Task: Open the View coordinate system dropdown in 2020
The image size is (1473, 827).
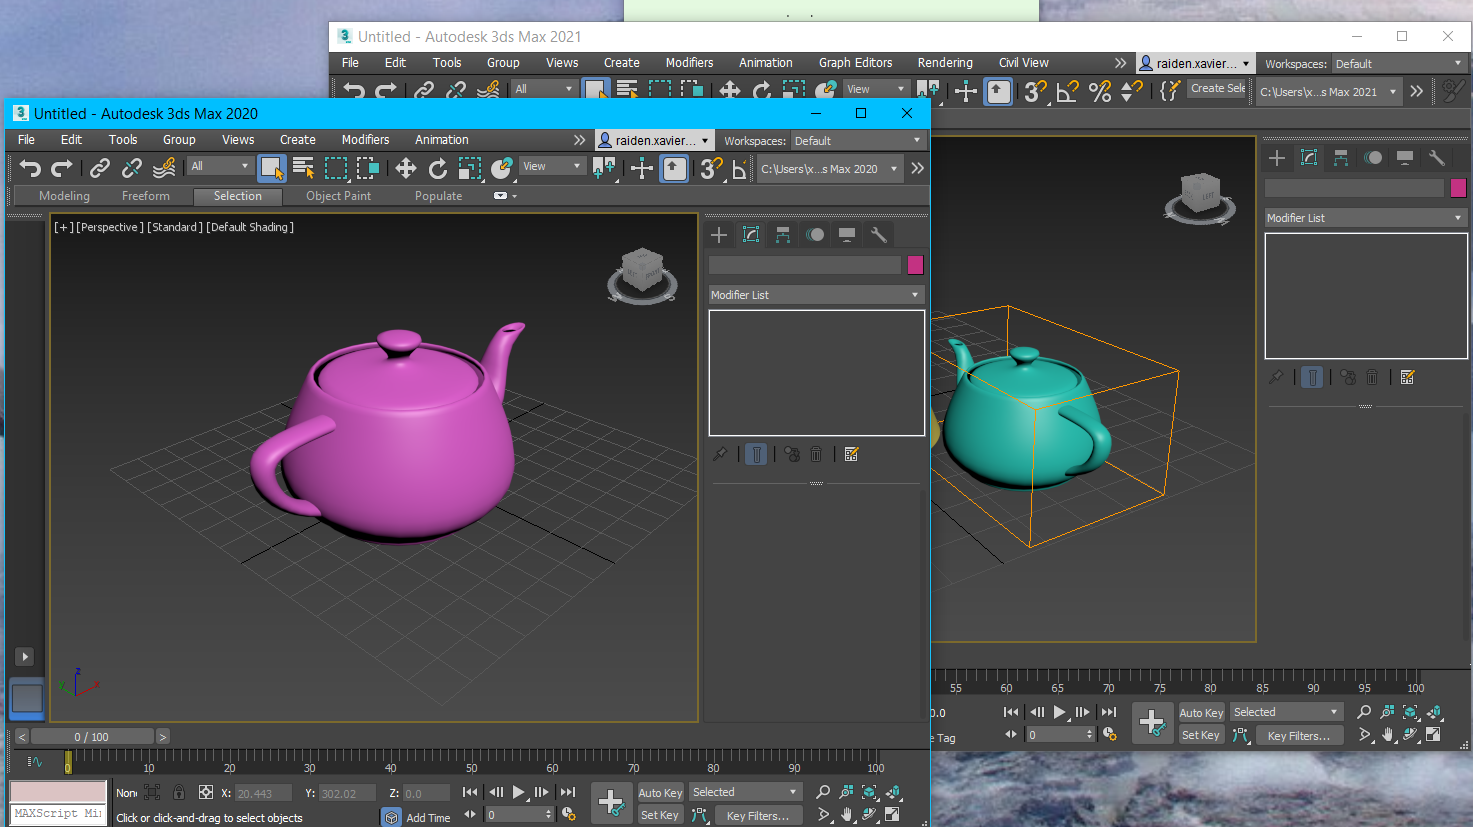Action: [551, 166]
